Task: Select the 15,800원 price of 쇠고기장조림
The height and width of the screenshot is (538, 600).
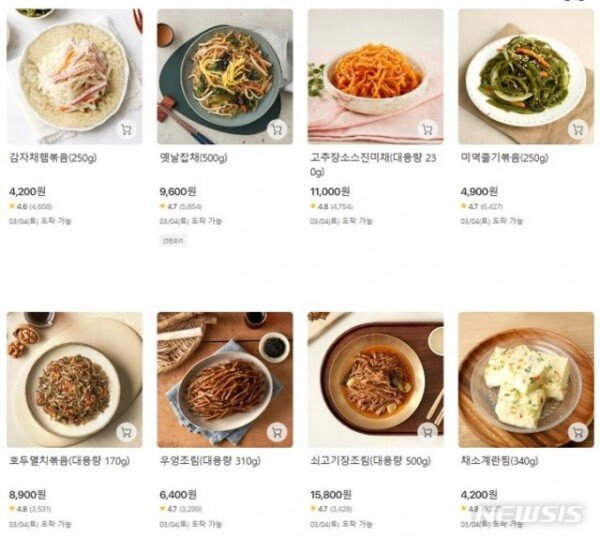Action: 331,495
